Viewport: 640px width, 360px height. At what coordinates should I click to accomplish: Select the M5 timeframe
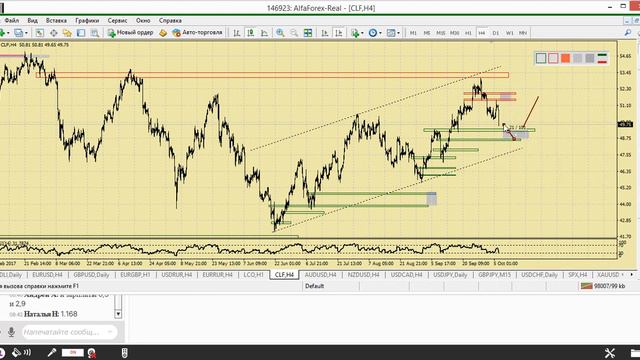pos(427,33)
